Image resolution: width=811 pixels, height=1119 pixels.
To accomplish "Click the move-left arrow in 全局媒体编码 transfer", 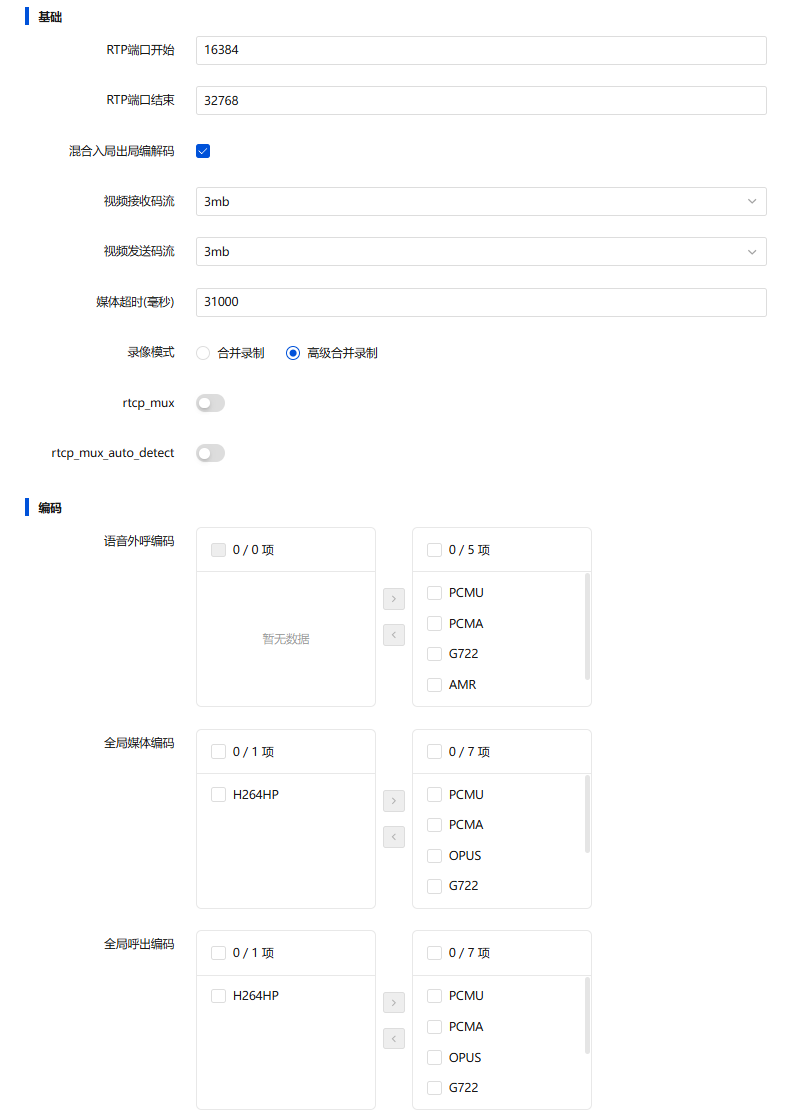I will [394, 837].
